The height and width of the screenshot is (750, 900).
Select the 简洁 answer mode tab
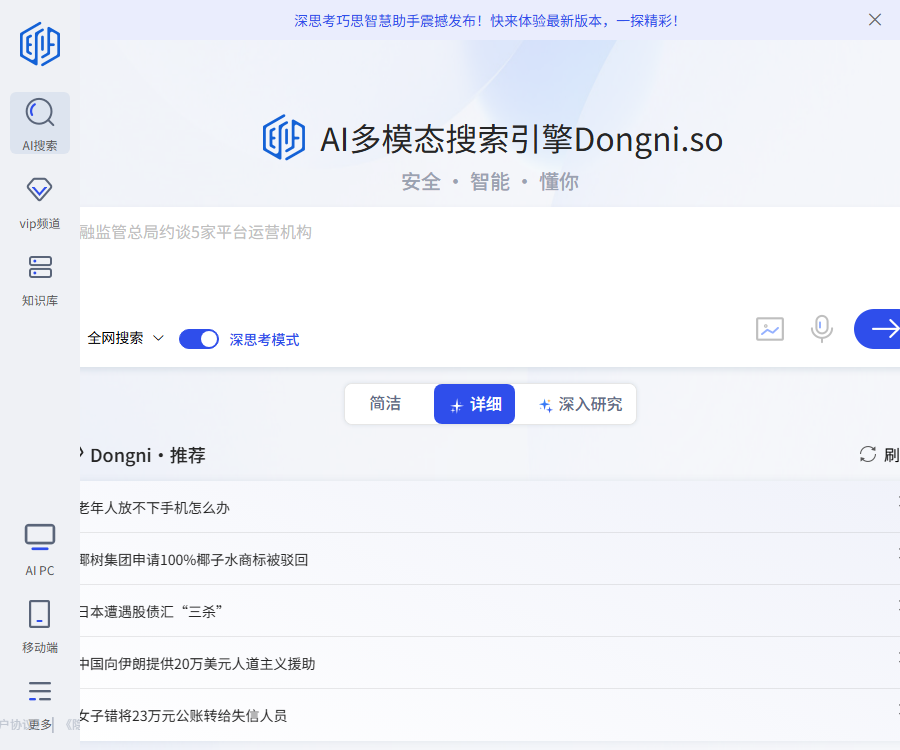point(385,403)
